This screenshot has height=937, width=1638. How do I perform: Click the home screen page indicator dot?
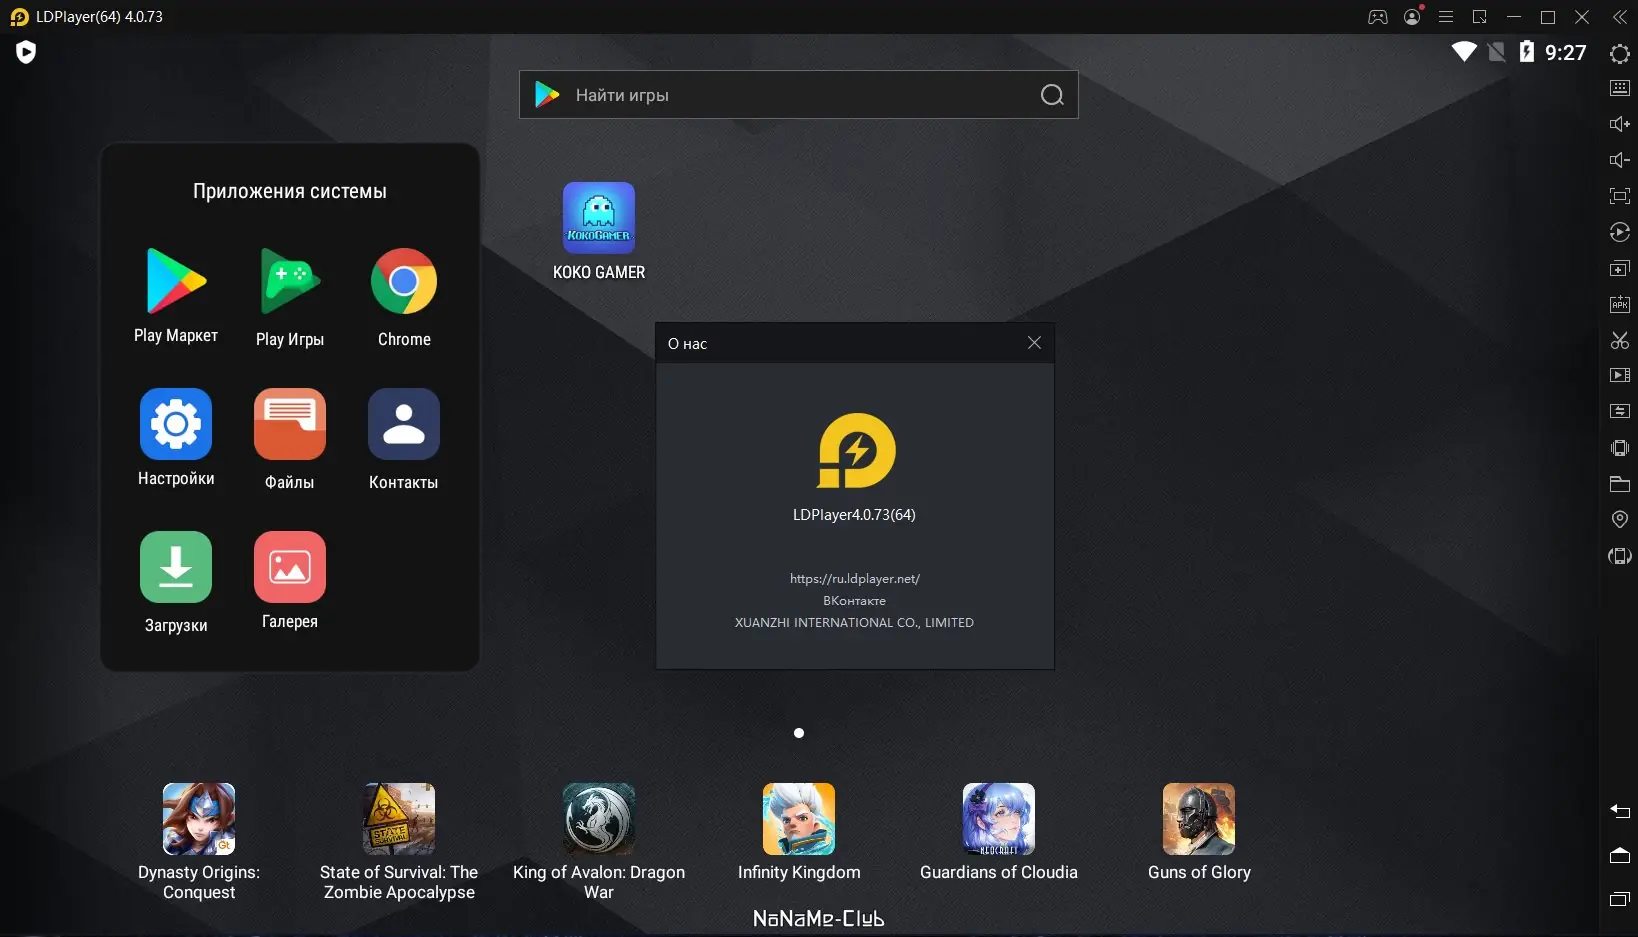point(799,733)
